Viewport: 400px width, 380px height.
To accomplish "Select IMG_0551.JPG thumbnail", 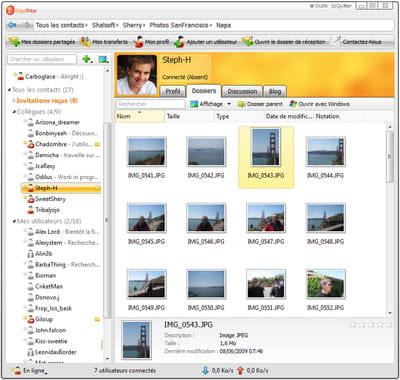I will [x=266, y=284].
